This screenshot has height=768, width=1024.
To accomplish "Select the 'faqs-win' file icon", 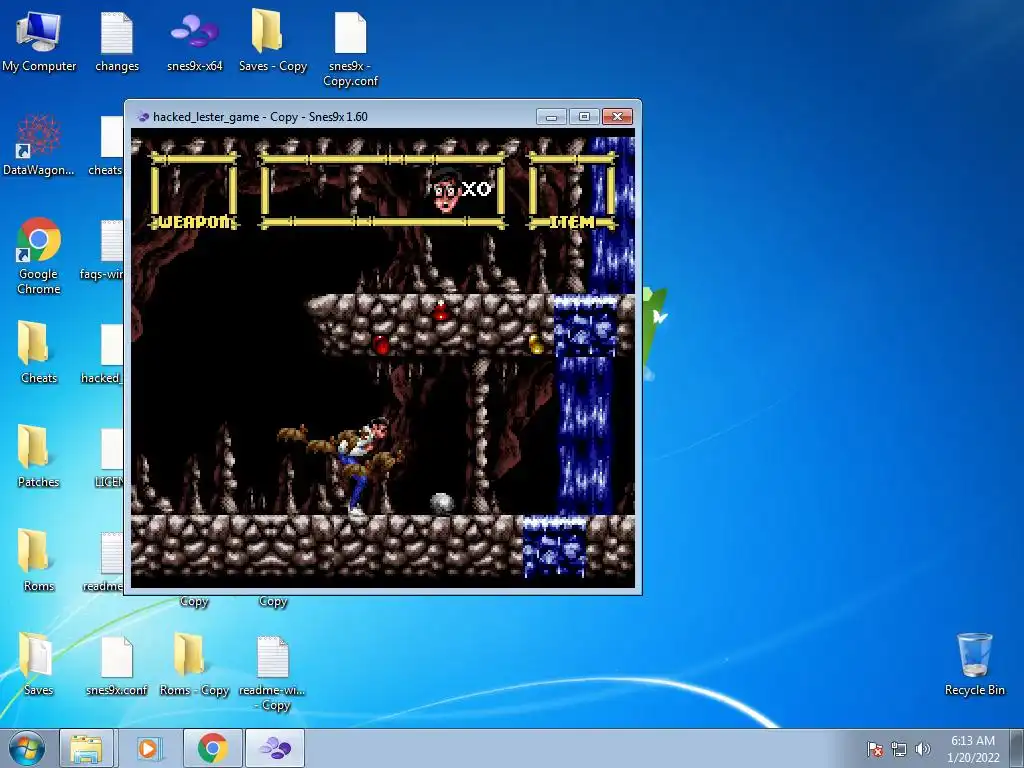I will coord(104,249).
